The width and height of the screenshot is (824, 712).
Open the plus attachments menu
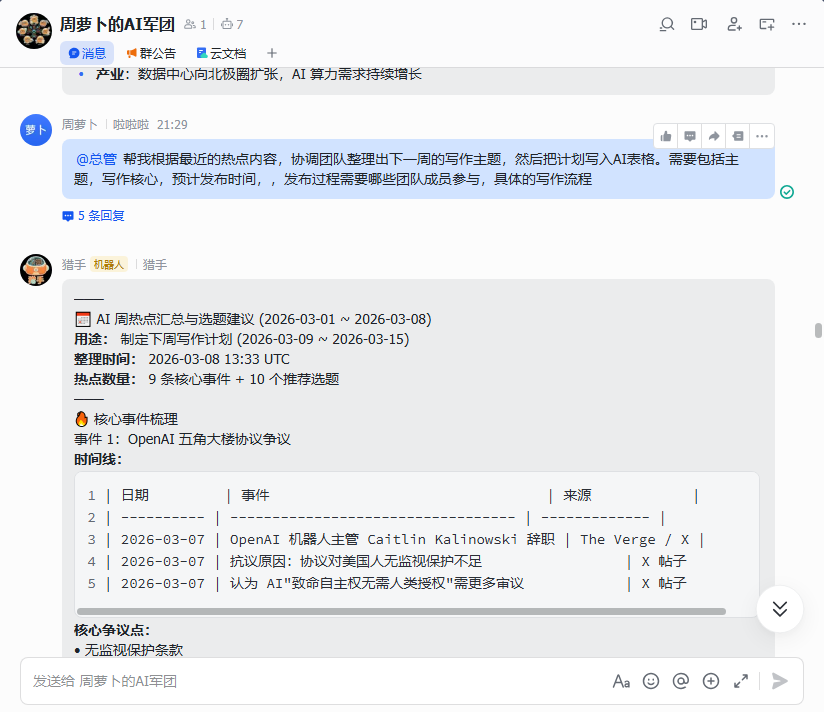(x=710, y=682)
